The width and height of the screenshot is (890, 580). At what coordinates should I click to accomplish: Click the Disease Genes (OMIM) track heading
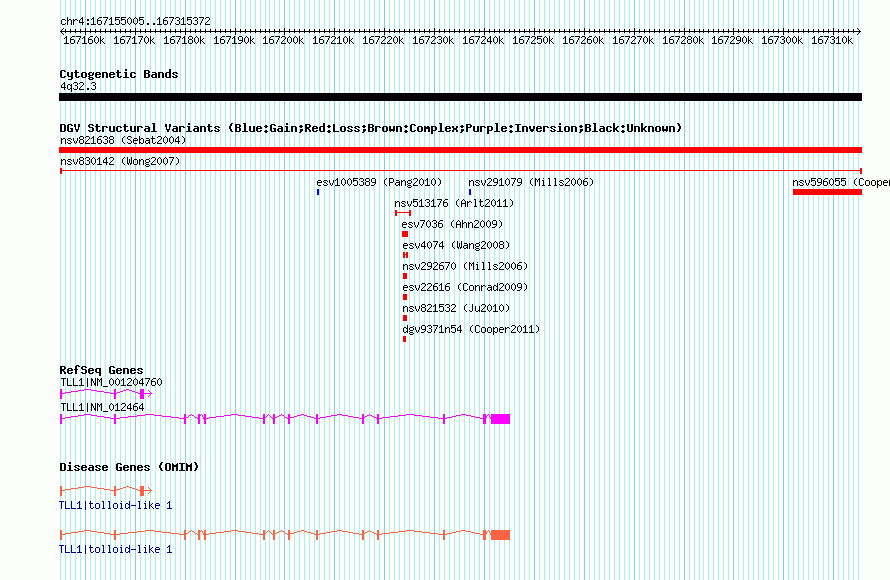[129, 467]
